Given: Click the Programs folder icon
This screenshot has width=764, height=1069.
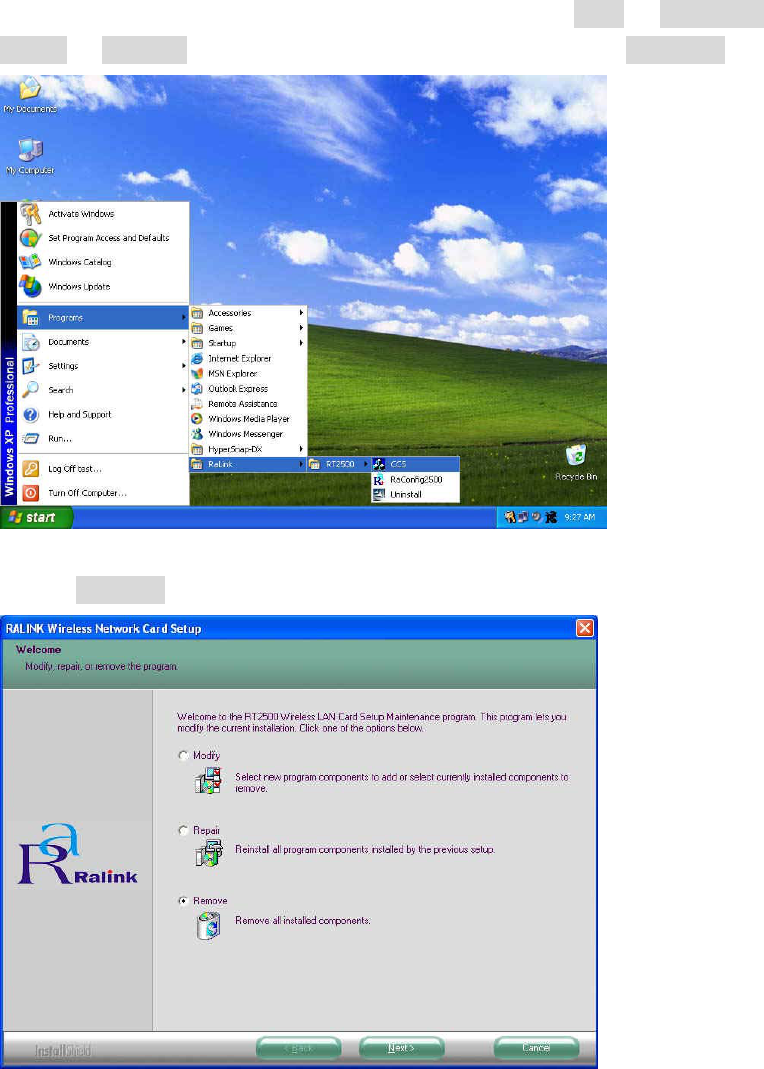Looking at the screenshot, I should point(31,318).
